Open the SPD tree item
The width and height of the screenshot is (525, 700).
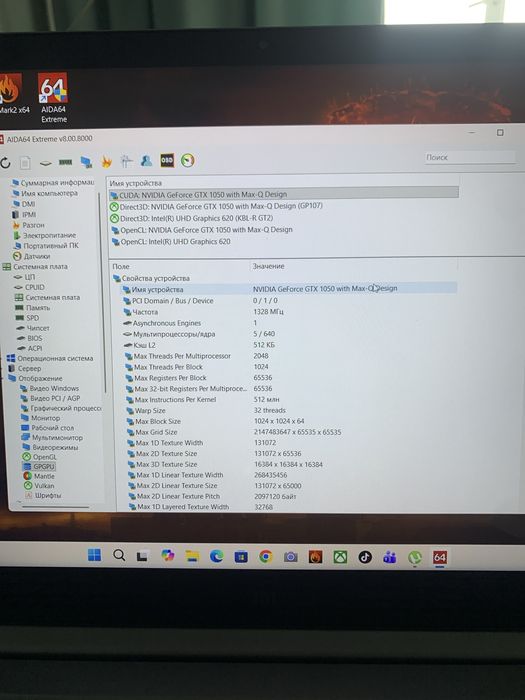[27, 318]
